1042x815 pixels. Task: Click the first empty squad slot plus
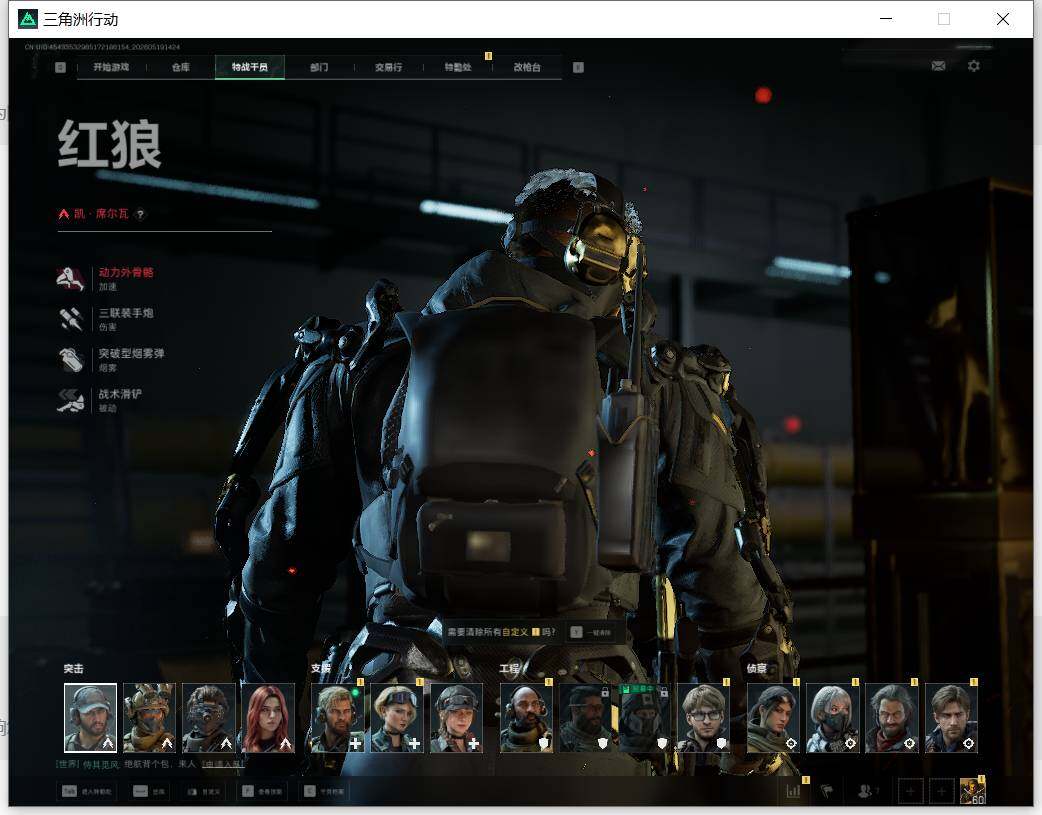coord(910,791)
